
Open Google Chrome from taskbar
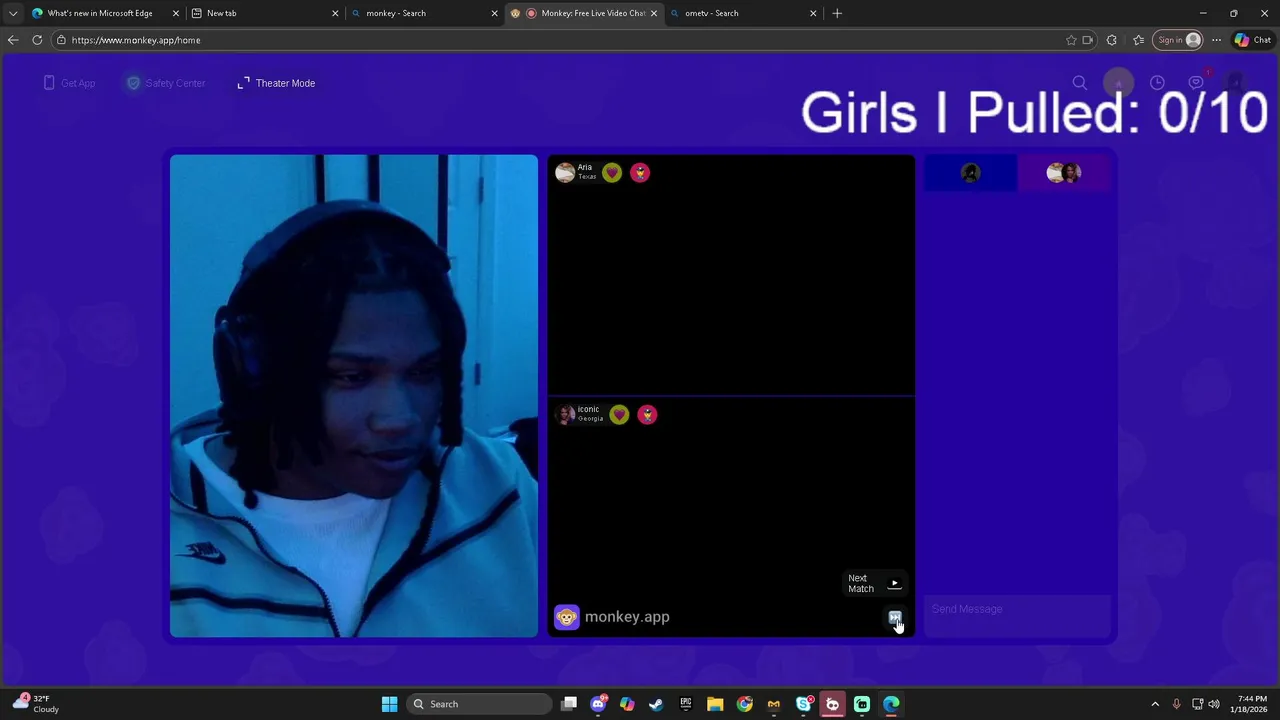(x=744, y=704)
